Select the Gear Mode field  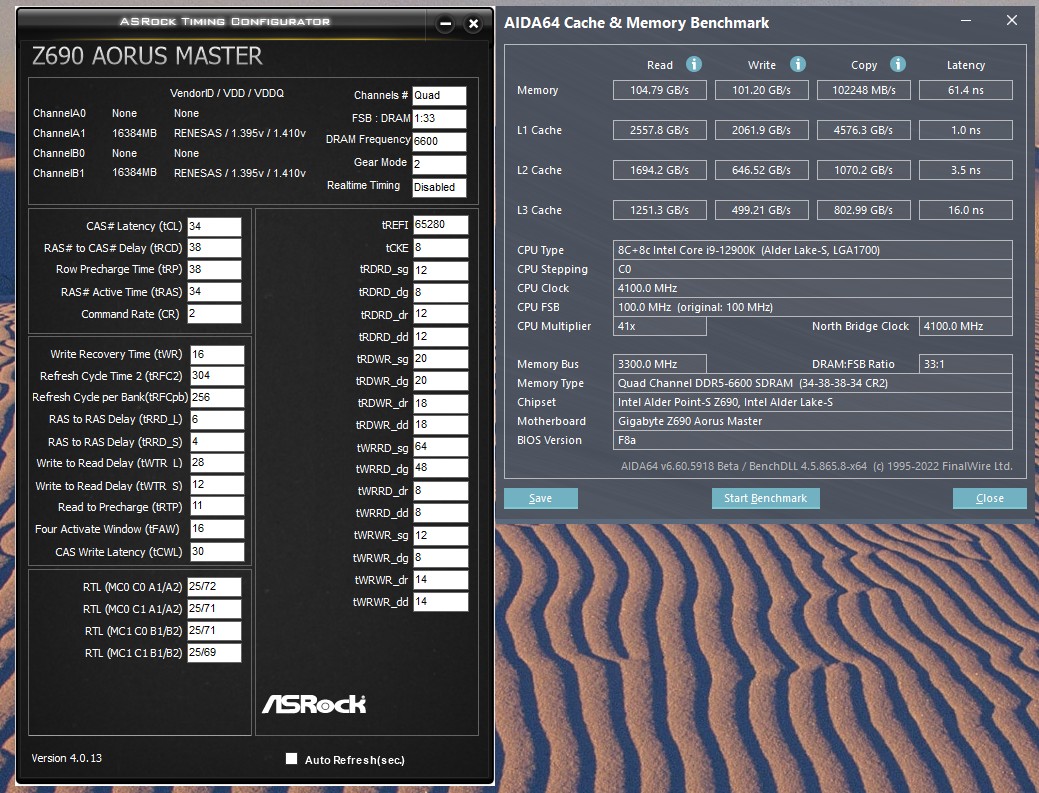(x=439, y=164)
